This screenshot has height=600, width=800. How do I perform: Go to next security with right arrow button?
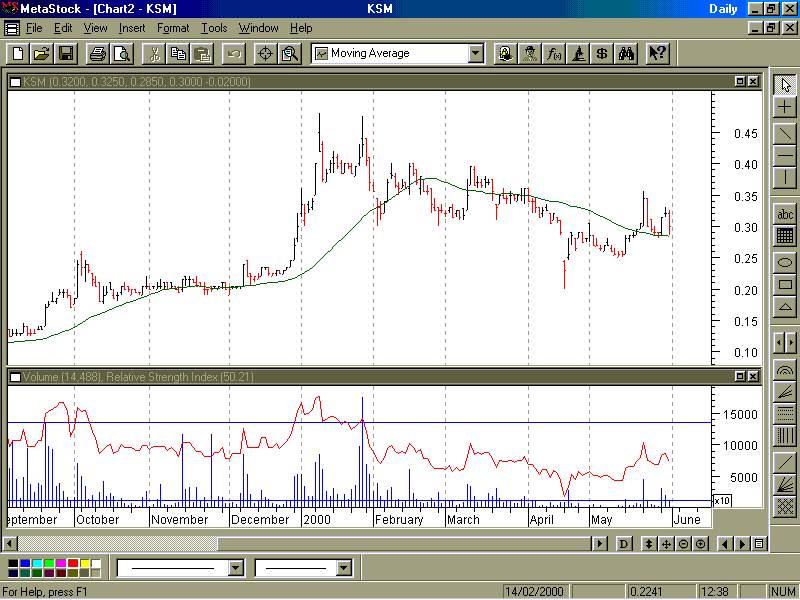[742, 544]
